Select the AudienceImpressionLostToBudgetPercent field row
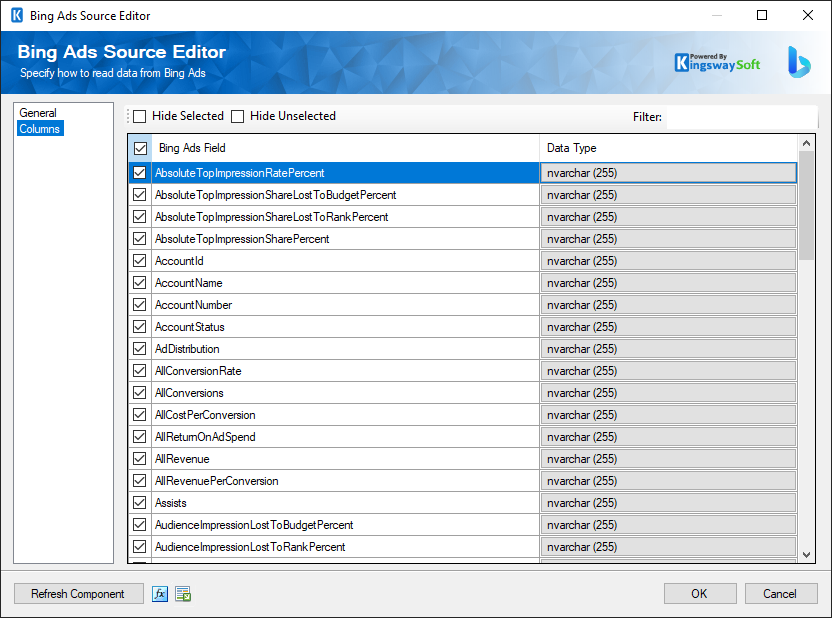 pos(345,525)
